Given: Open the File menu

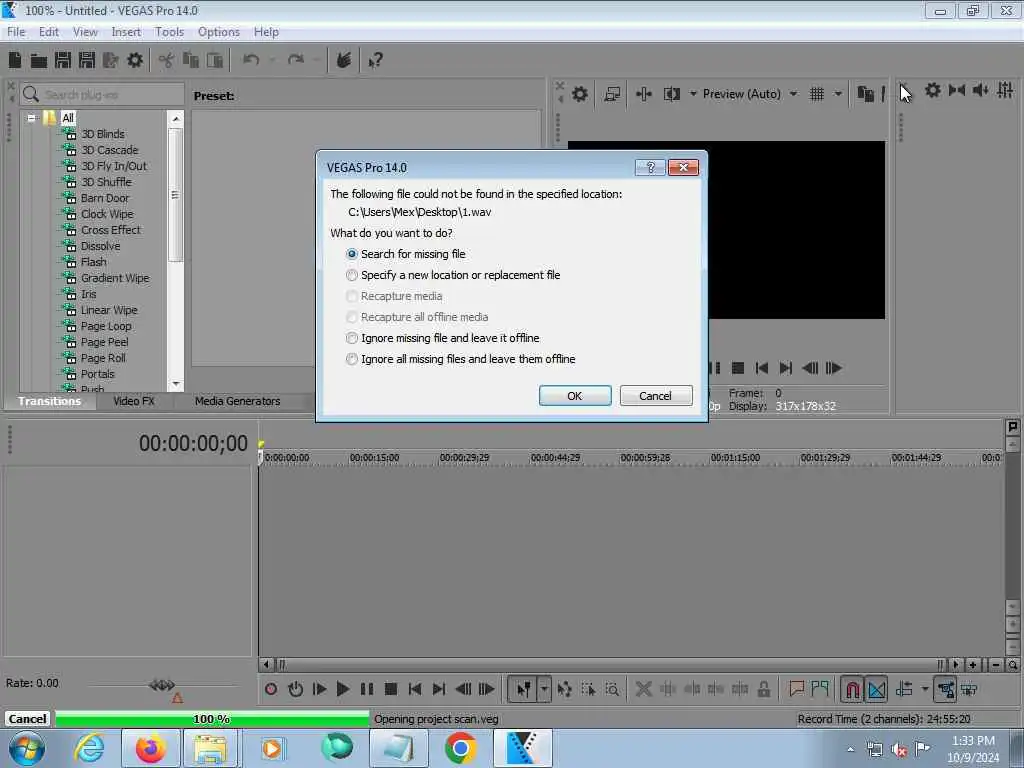Looking at the screenshot, I should [x=16, y=32].
